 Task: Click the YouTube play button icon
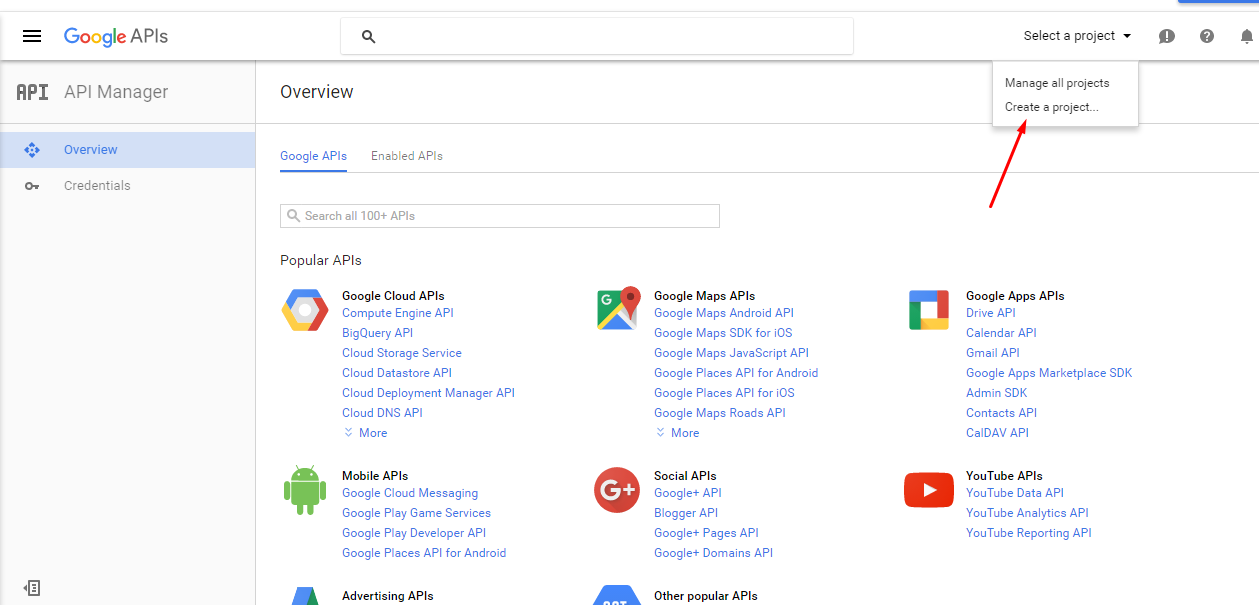(x=929, y=490)
